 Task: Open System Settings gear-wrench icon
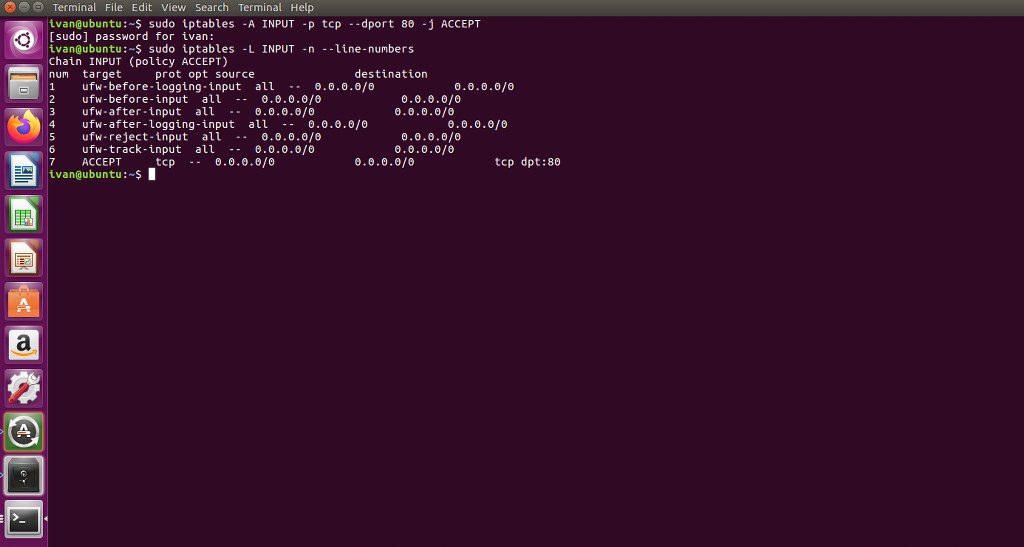(24, 389)
